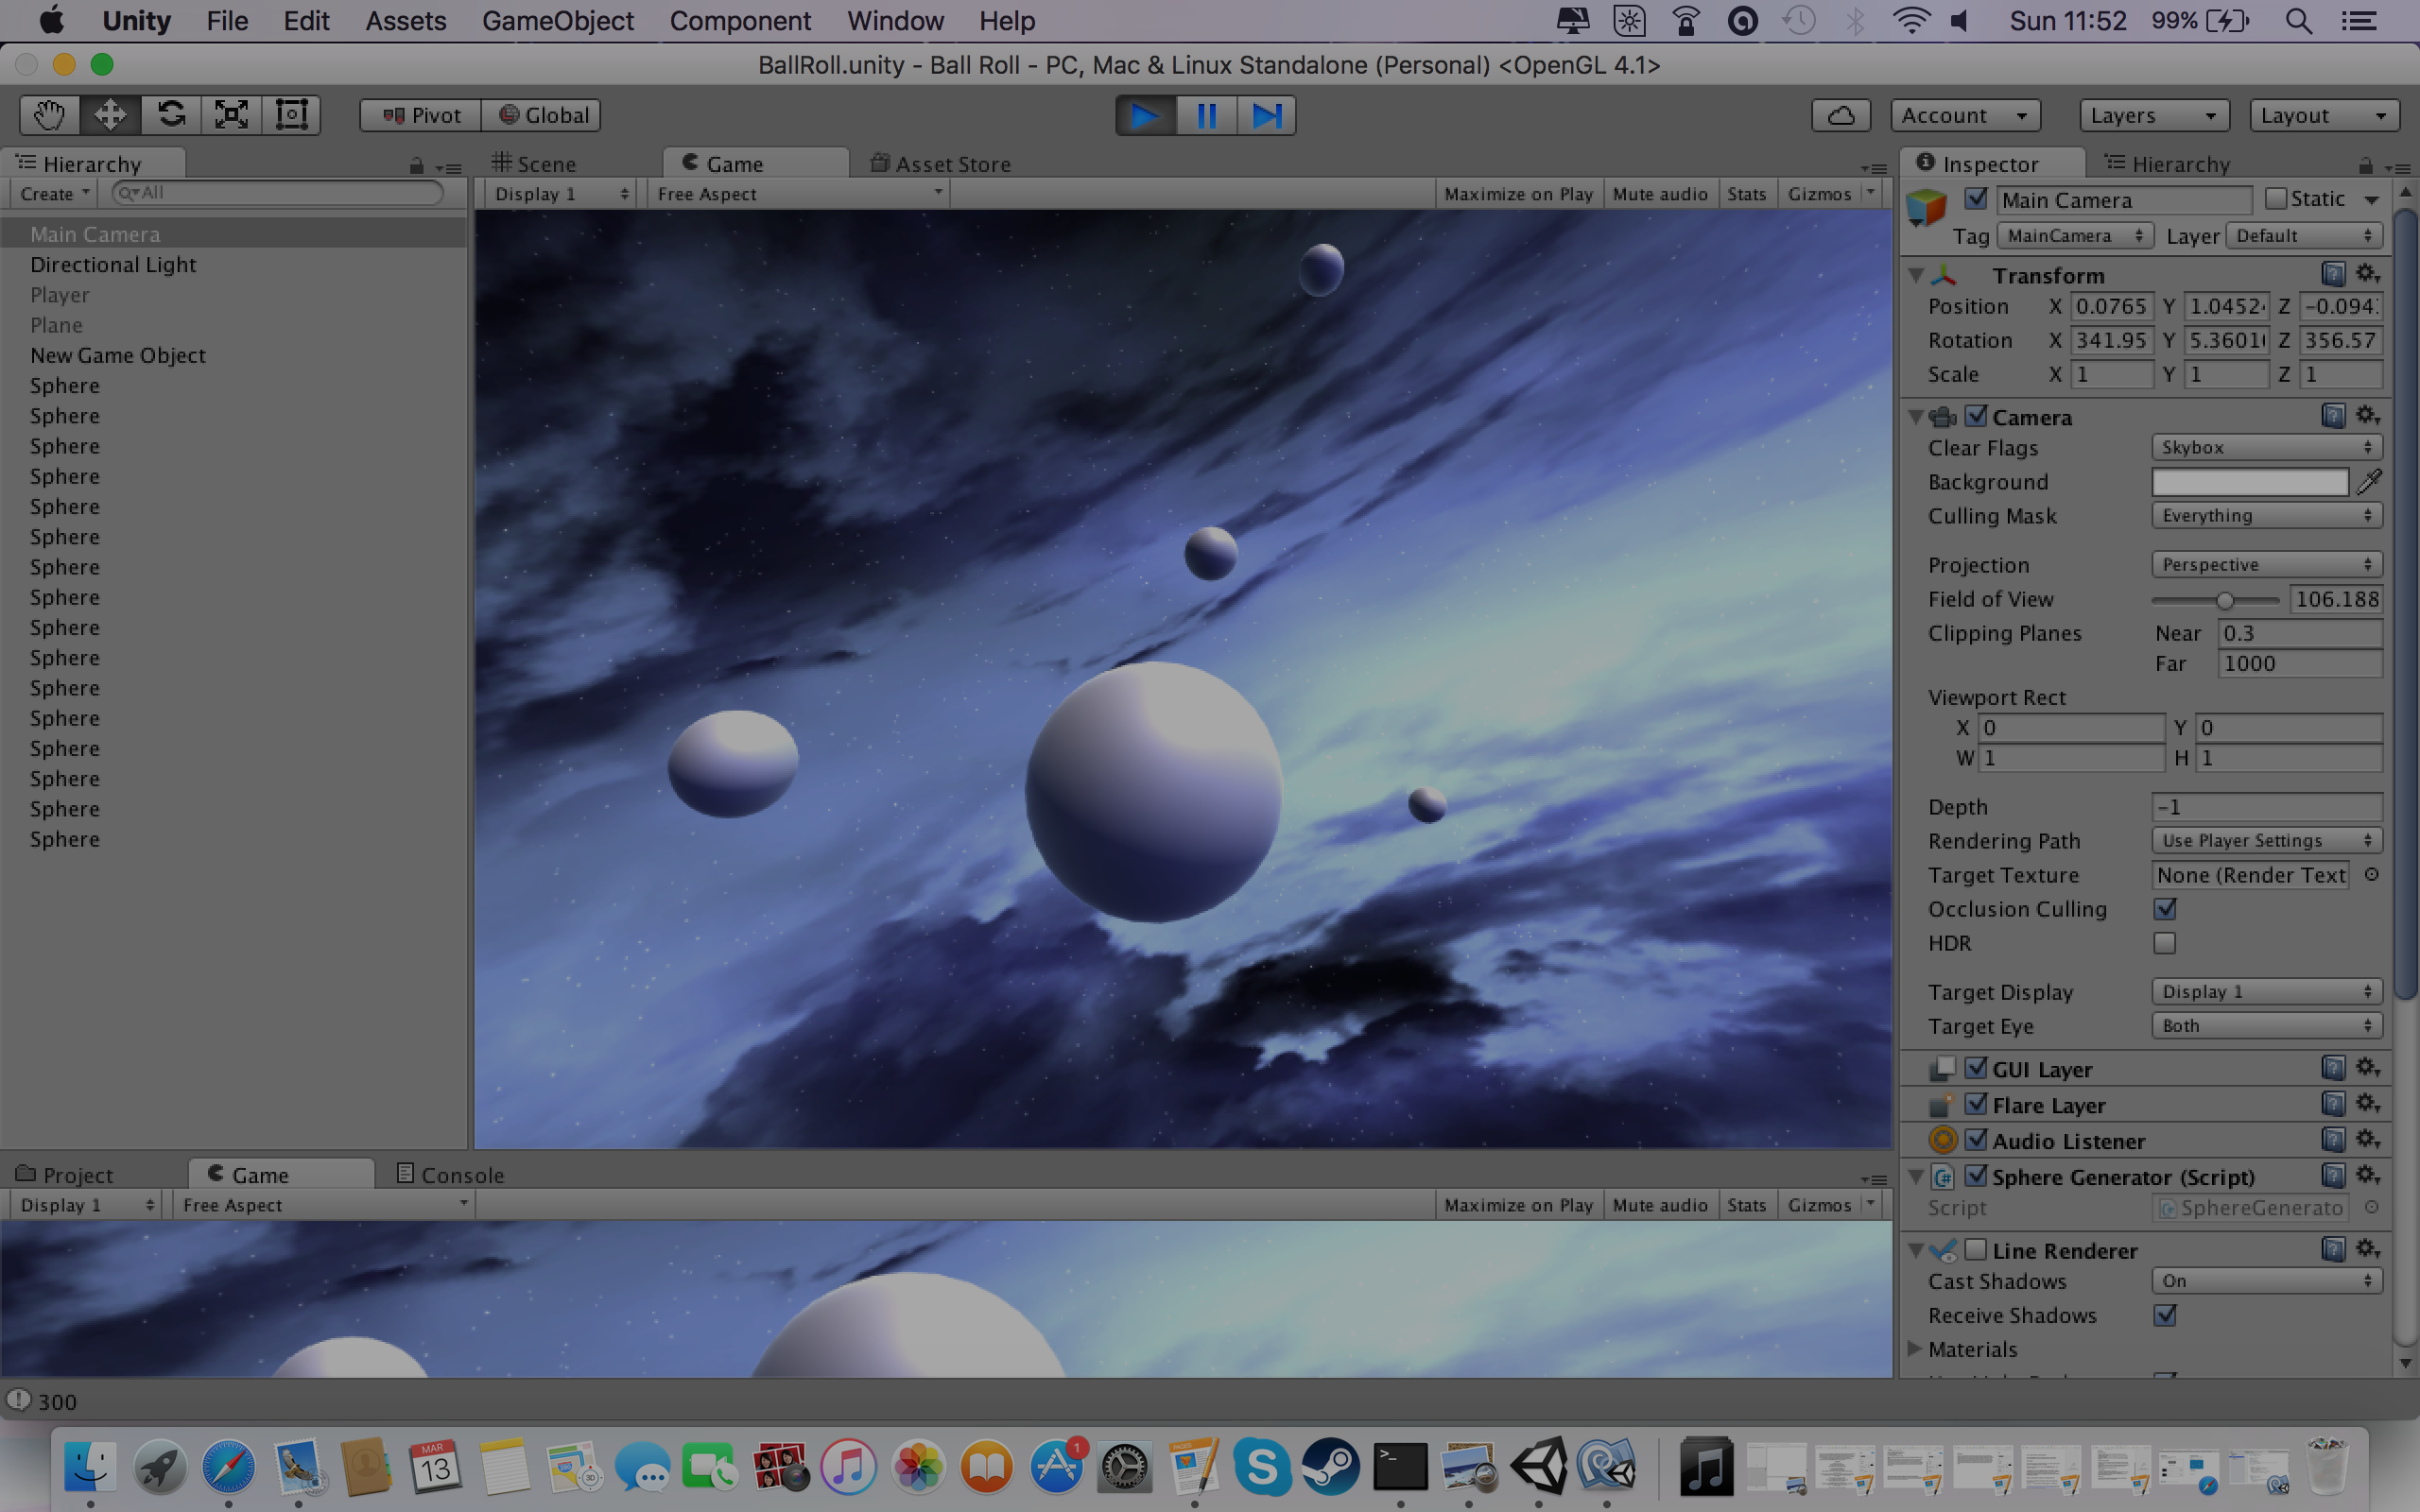Open Transform component help icon
The image size is (2420, 1512).
(x=2332, y=274)
